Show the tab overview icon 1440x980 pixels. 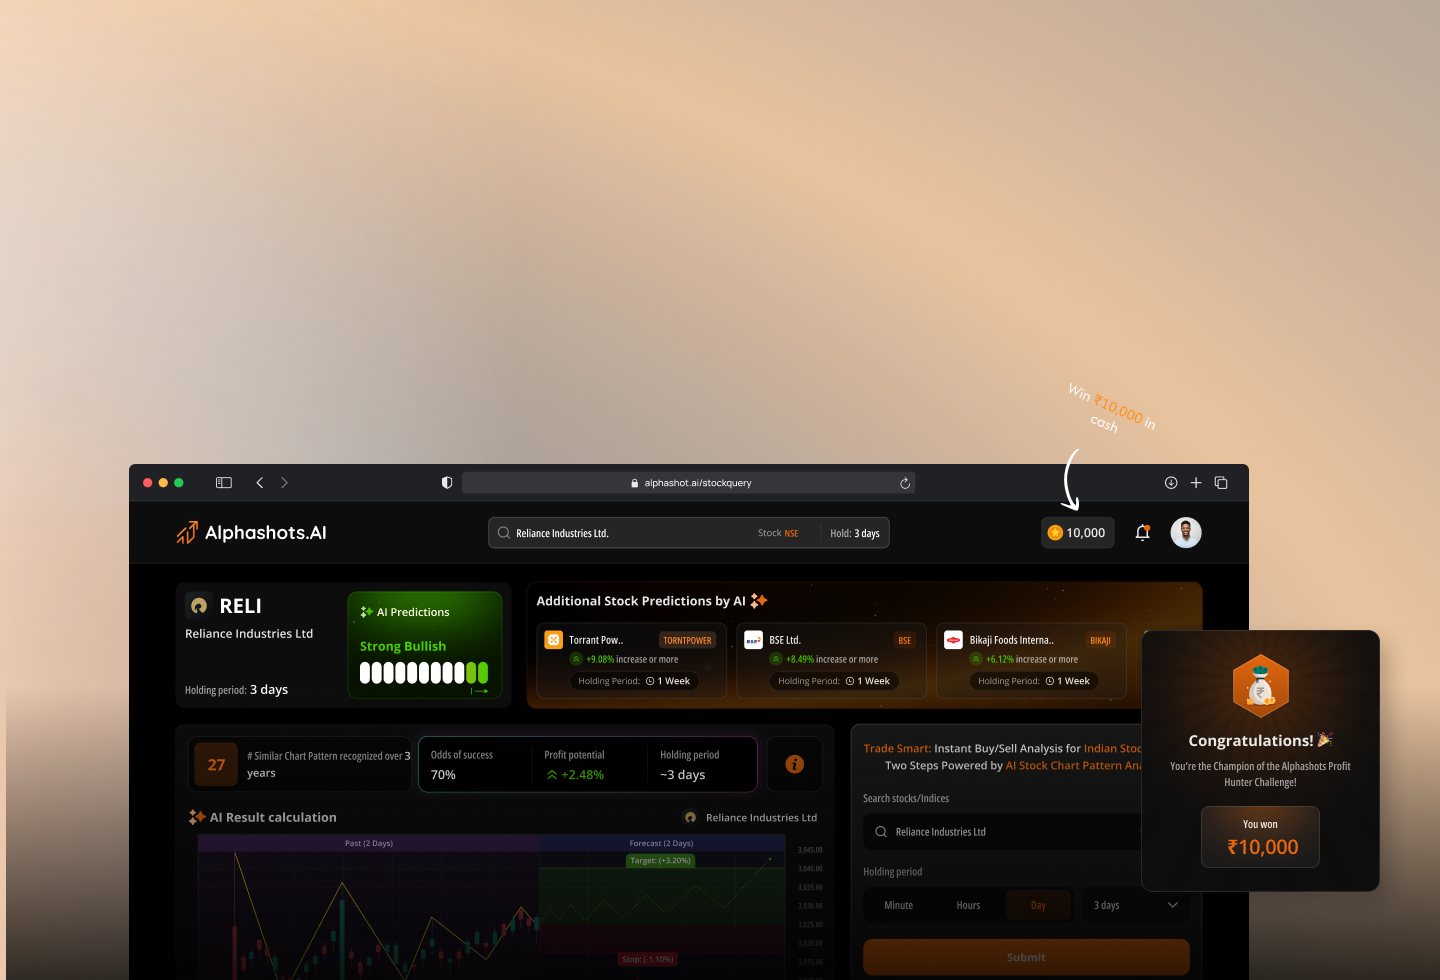tap(1221, 483)
